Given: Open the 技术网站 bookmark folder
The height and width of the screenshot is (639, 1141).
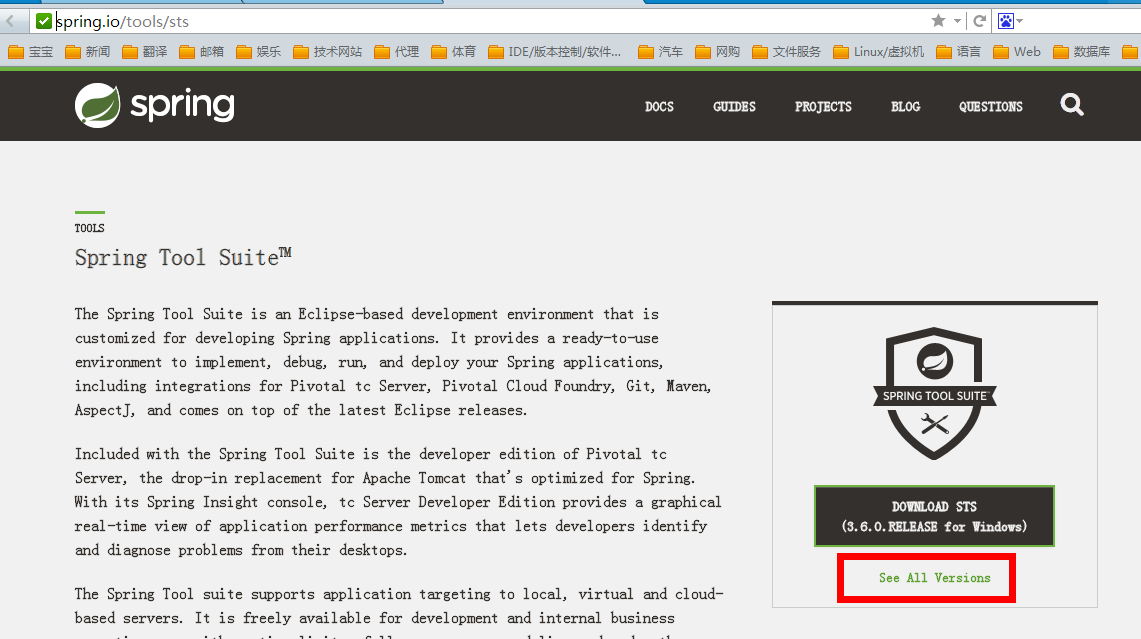Looking at the screenshot, I should [x=327, y=52].
